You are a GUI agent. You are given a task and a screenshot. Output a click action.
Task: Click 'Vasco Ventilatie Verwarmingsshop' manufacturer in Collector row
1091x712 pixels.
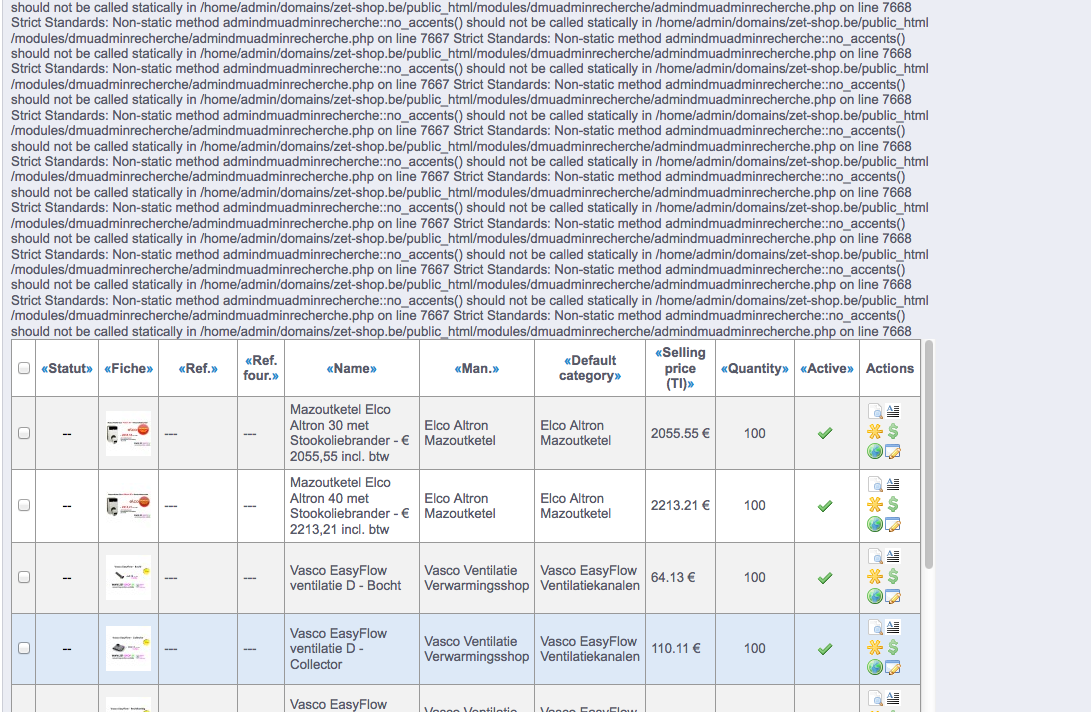tap(477, 649)
